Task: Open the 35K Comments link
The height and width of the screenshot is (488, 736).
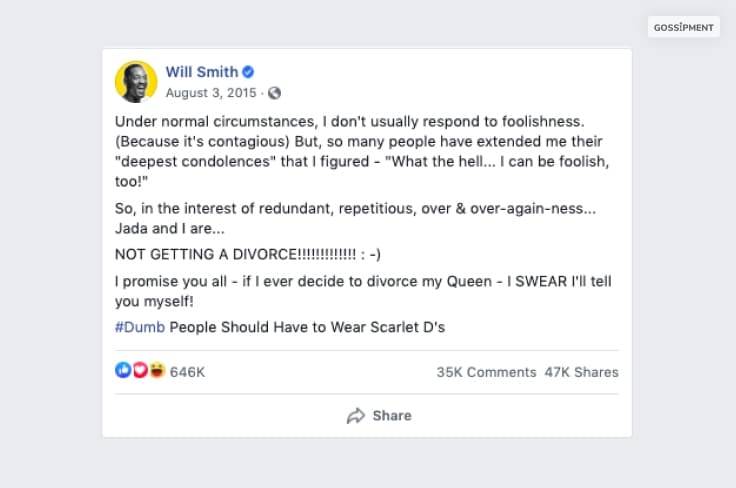Action: (x=486, y=372)
